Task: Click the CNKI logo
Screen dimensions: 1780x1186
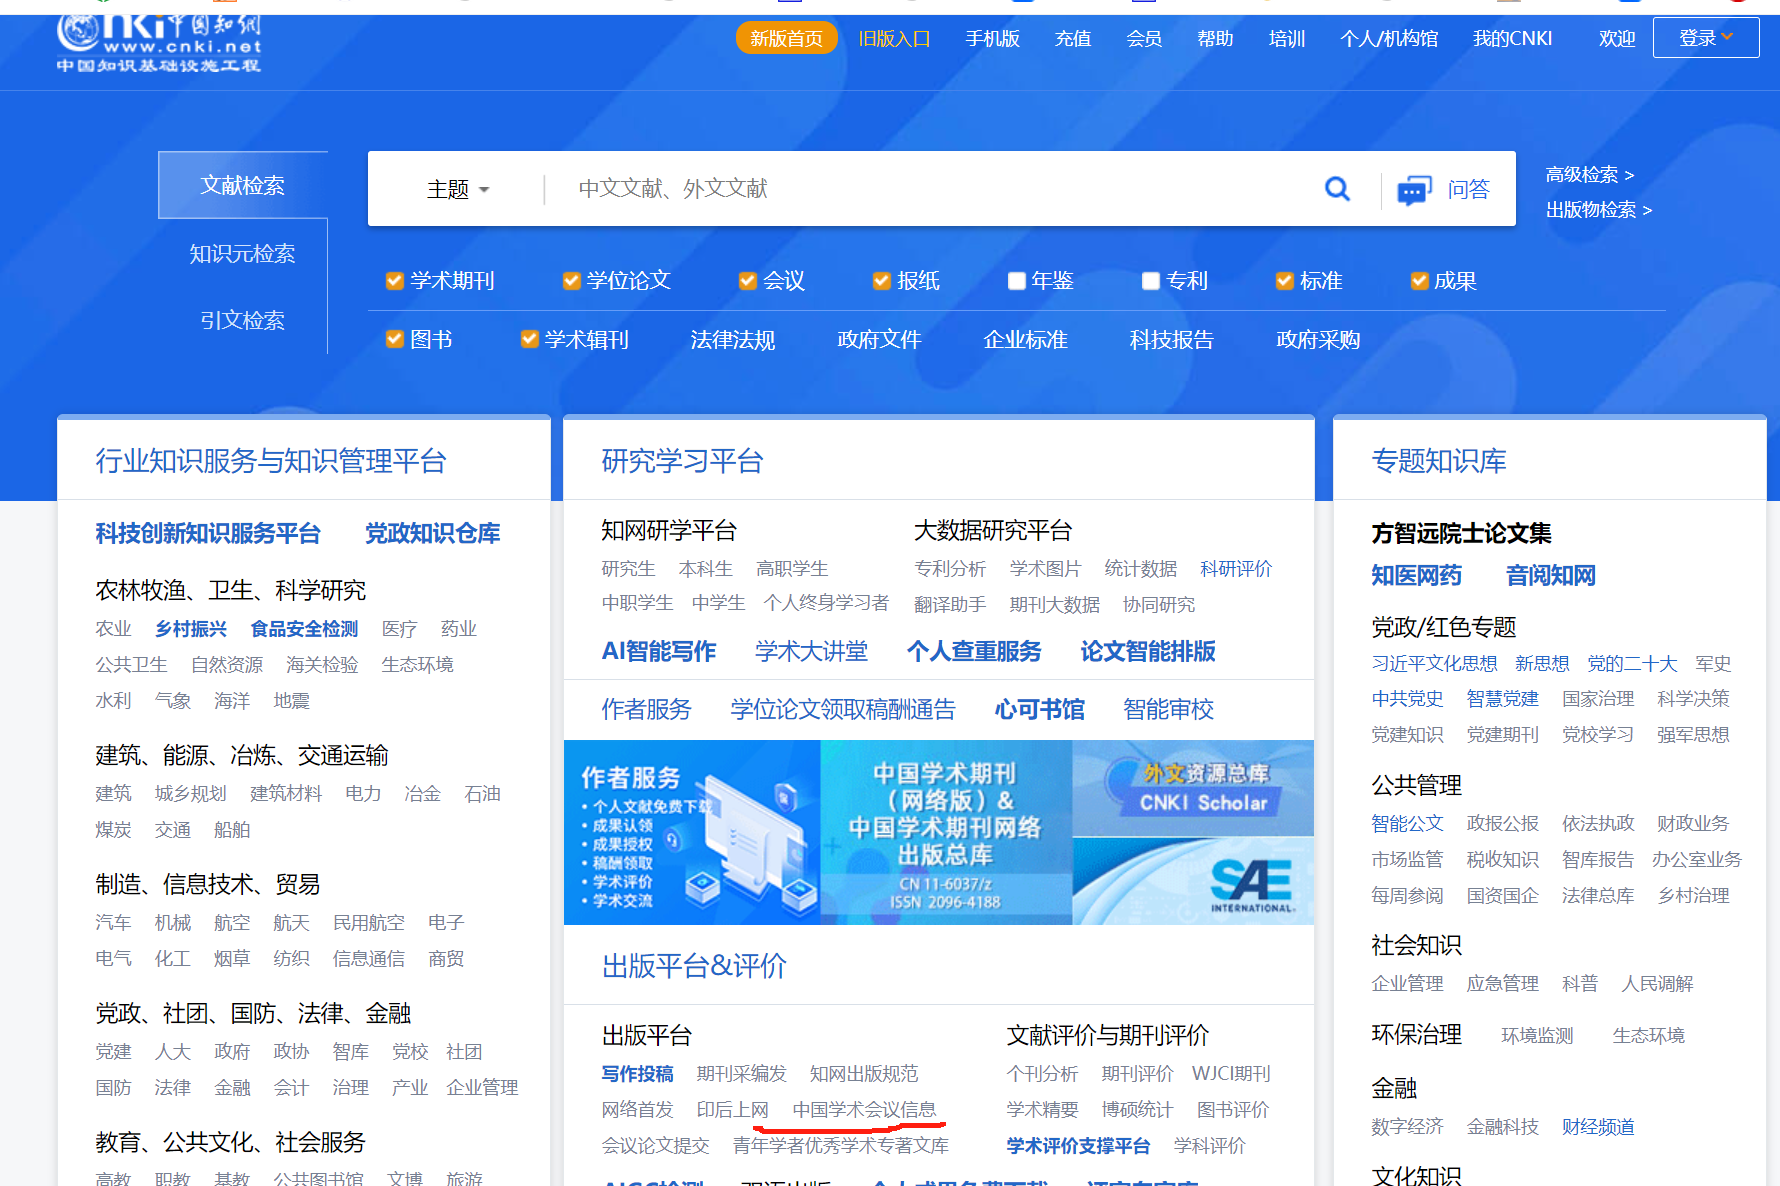Action: point(159,43)
